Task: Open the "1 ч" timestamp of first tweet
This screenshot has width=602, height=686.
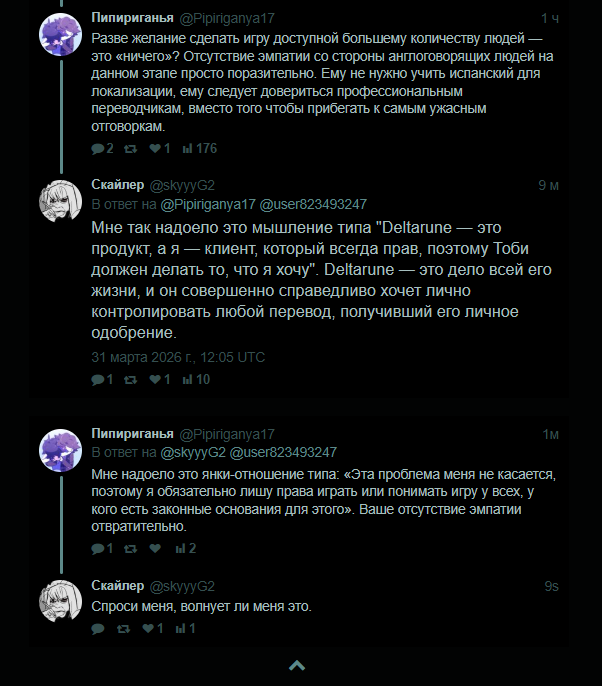Action: (550, 19)
